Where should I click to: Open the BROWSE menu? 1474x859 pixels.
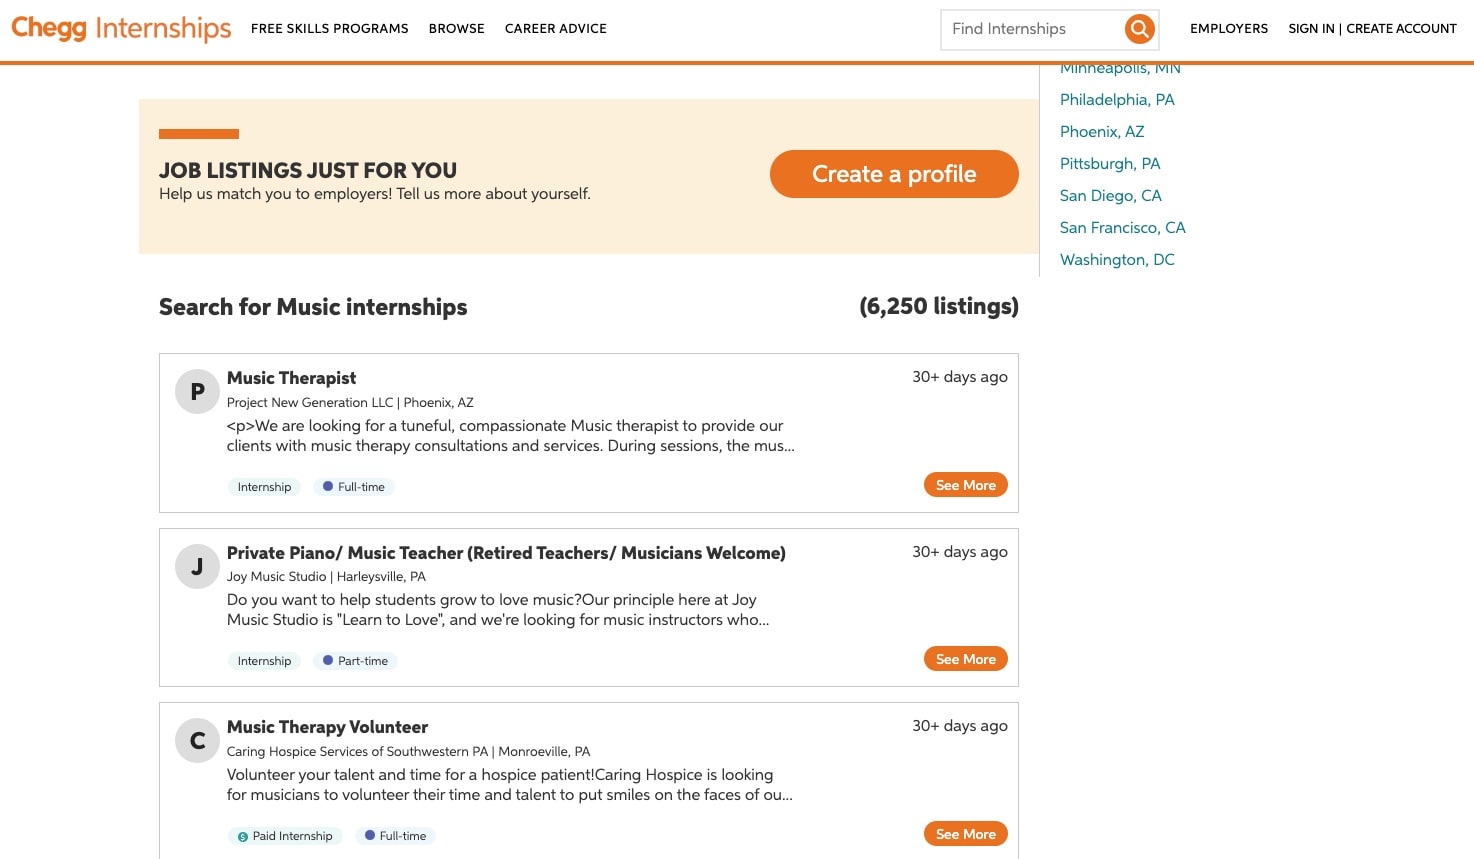456,29
